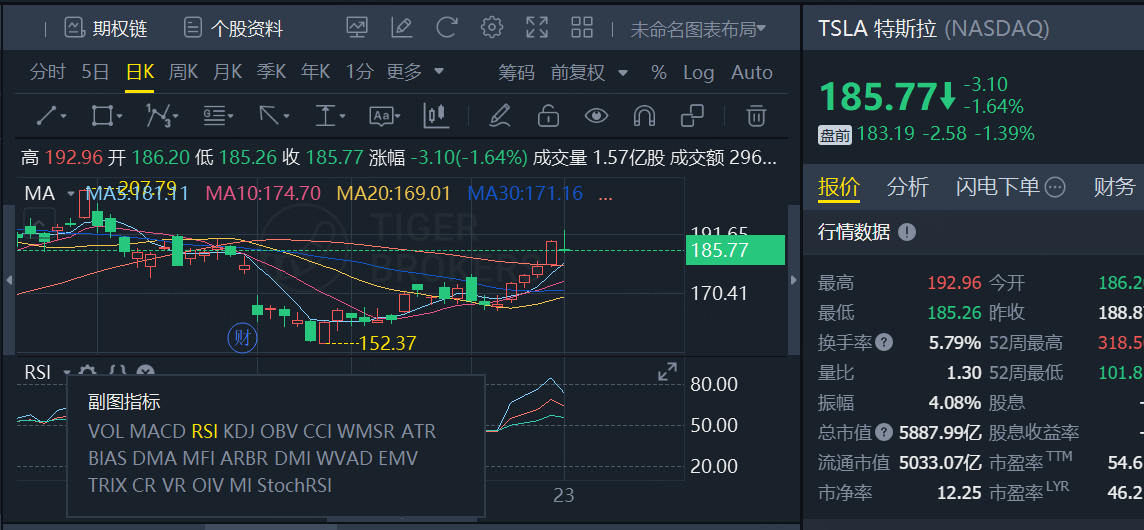
Task: Click the right panel collapse arrow
Action: tap(794, 280)
